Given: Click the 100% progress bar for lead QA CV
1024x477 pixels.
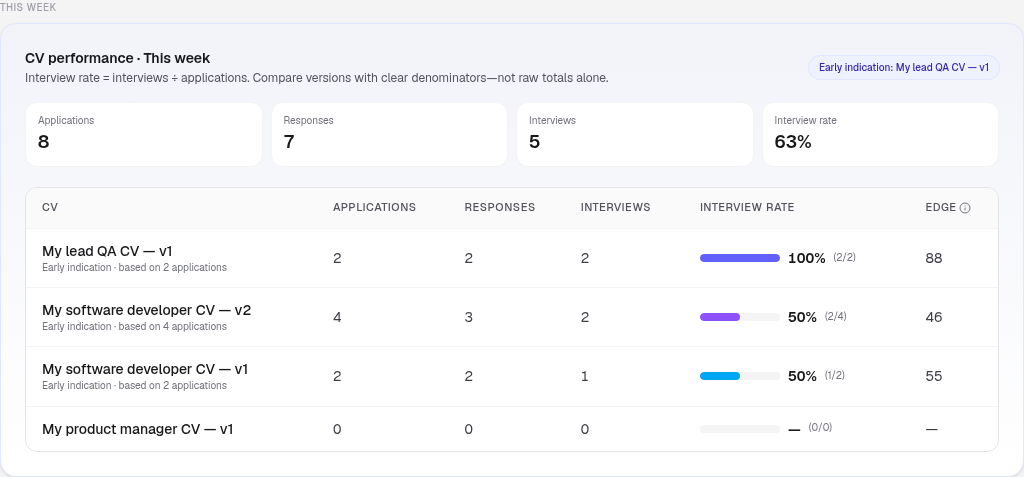Looking at the screenshot, I should 740,258.
